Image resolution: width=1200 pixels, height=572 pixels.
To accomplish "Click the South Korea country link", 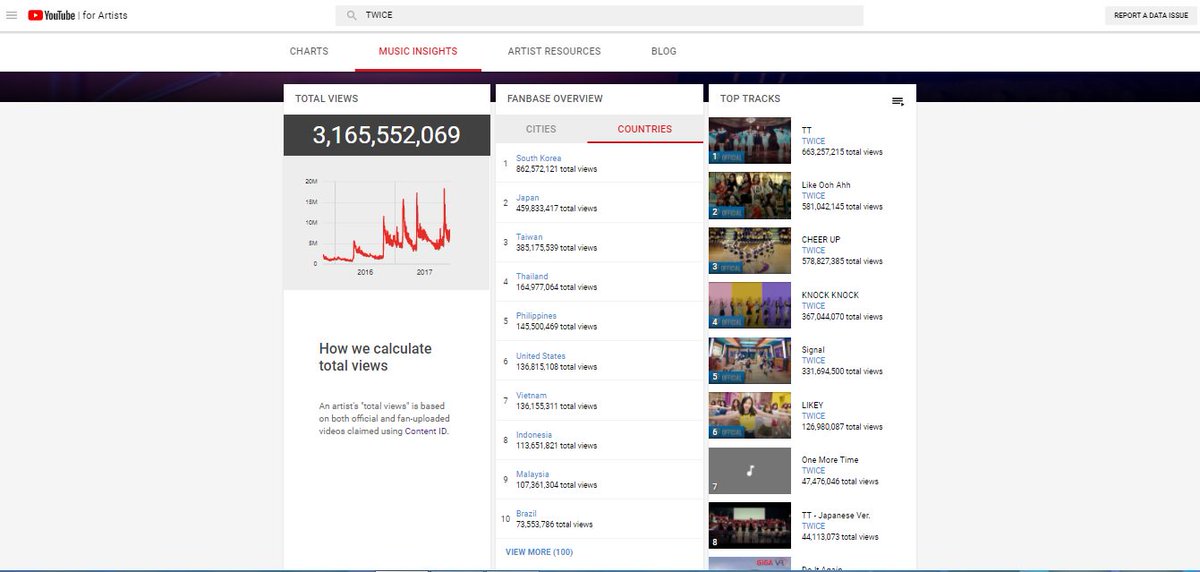I will (538, 158).
